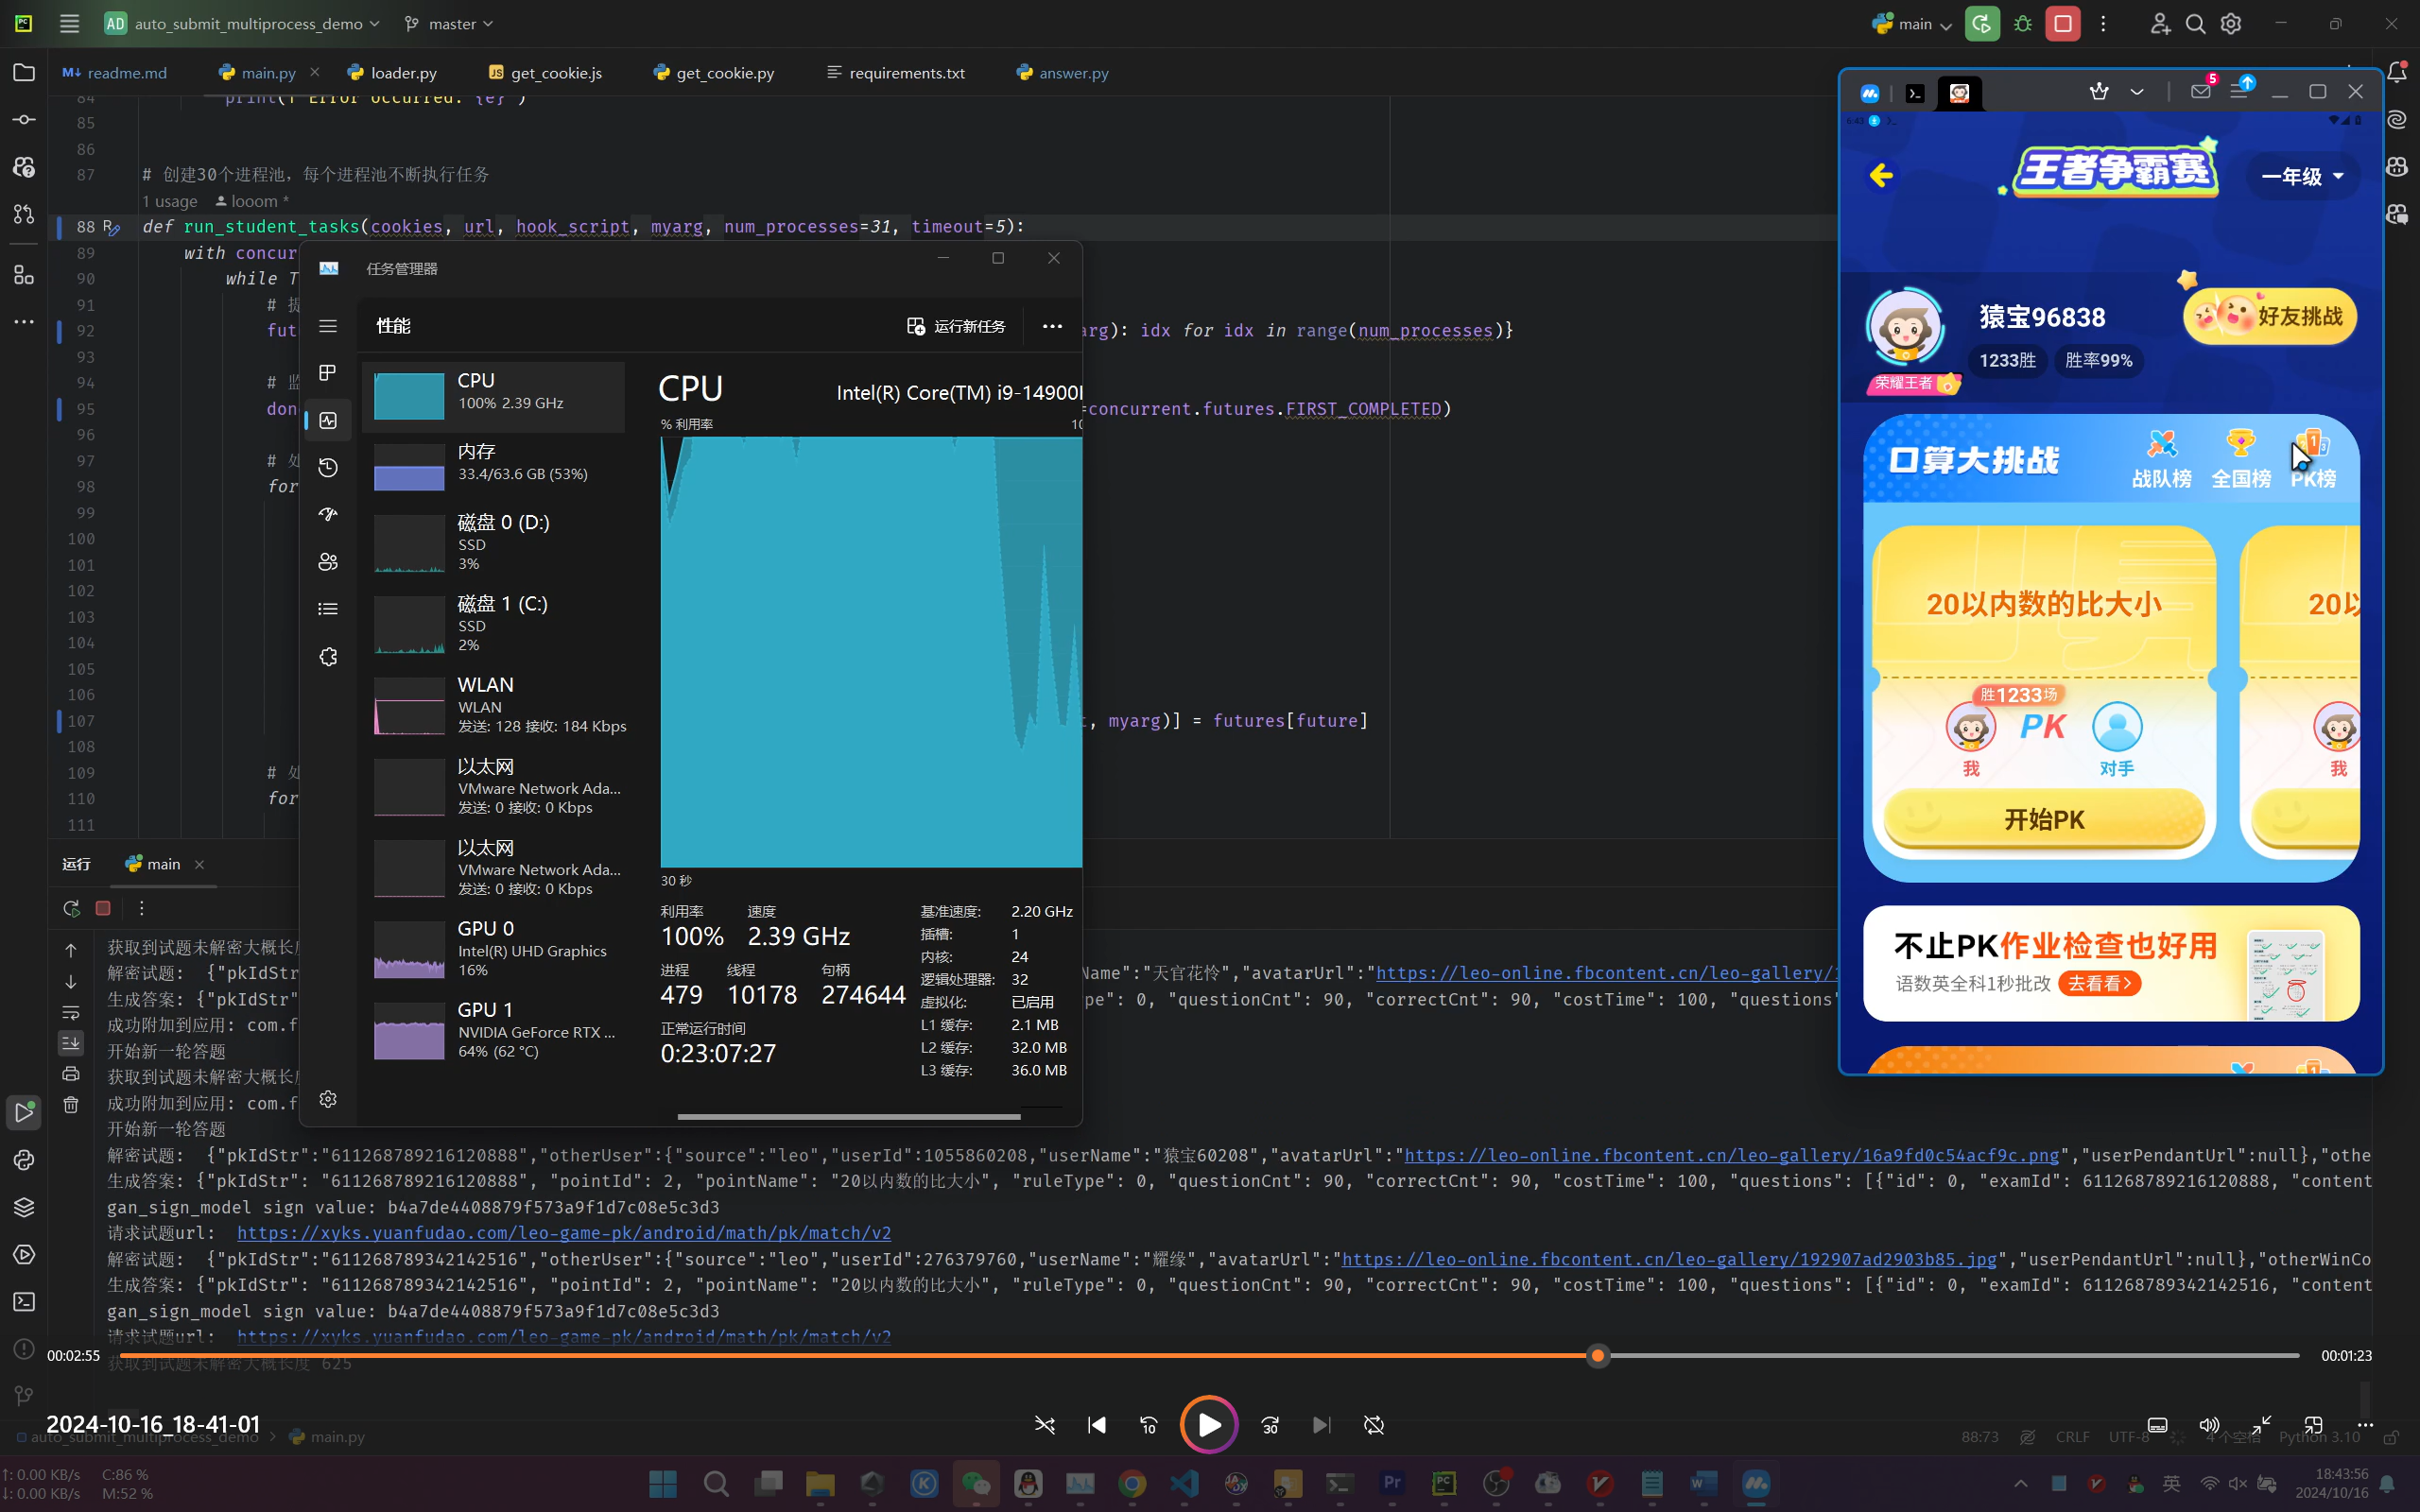Toggle shuffle playback mode

(x=1045, y=1425)
